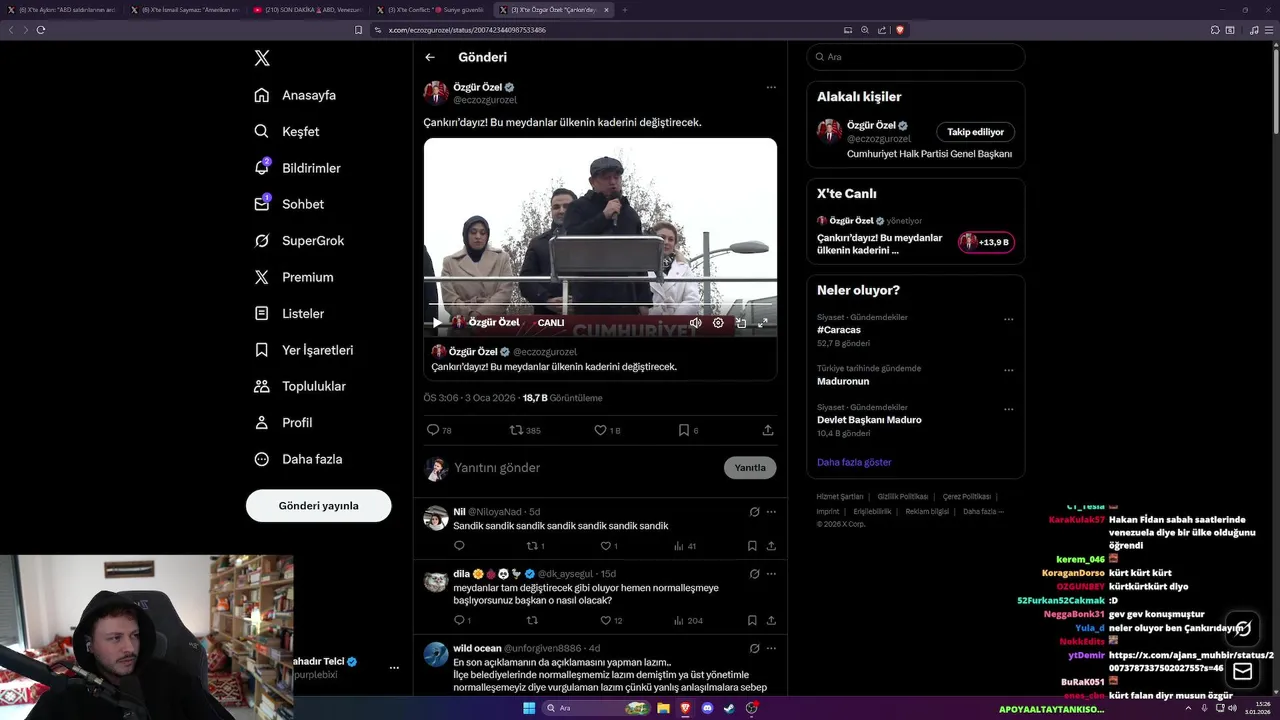The image size is (1280, 720).
Task: Mute the video sound
Action: (x=695, y=322)
